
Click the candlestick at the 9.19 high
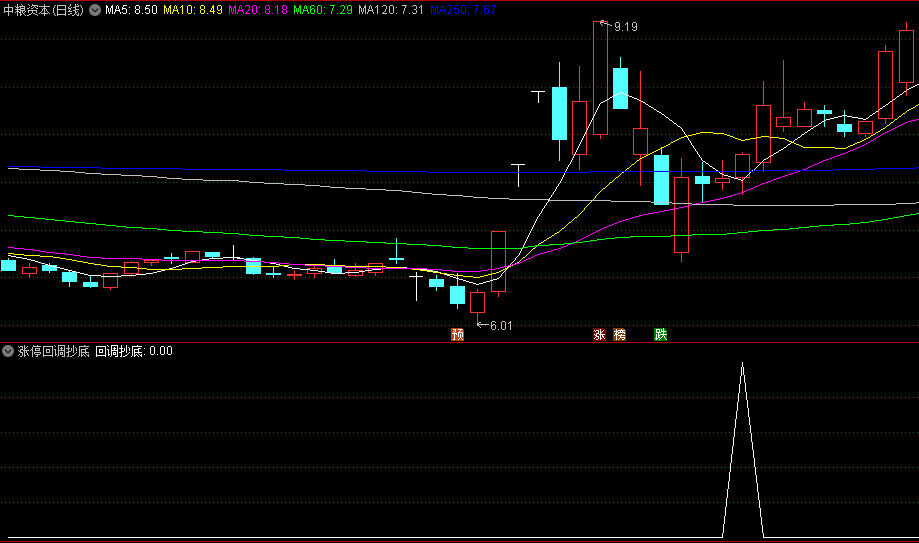coord(600,79)
